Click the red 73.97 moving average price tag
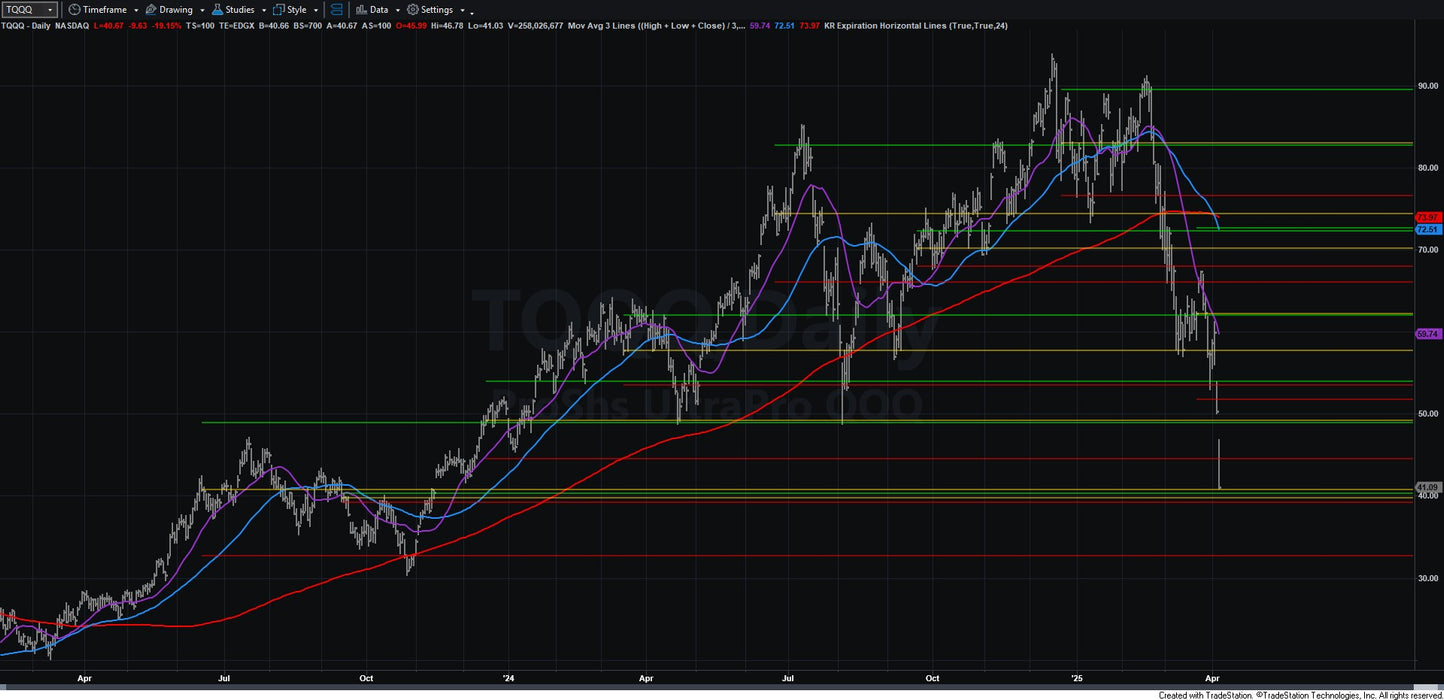 [x=1427, y=217]
